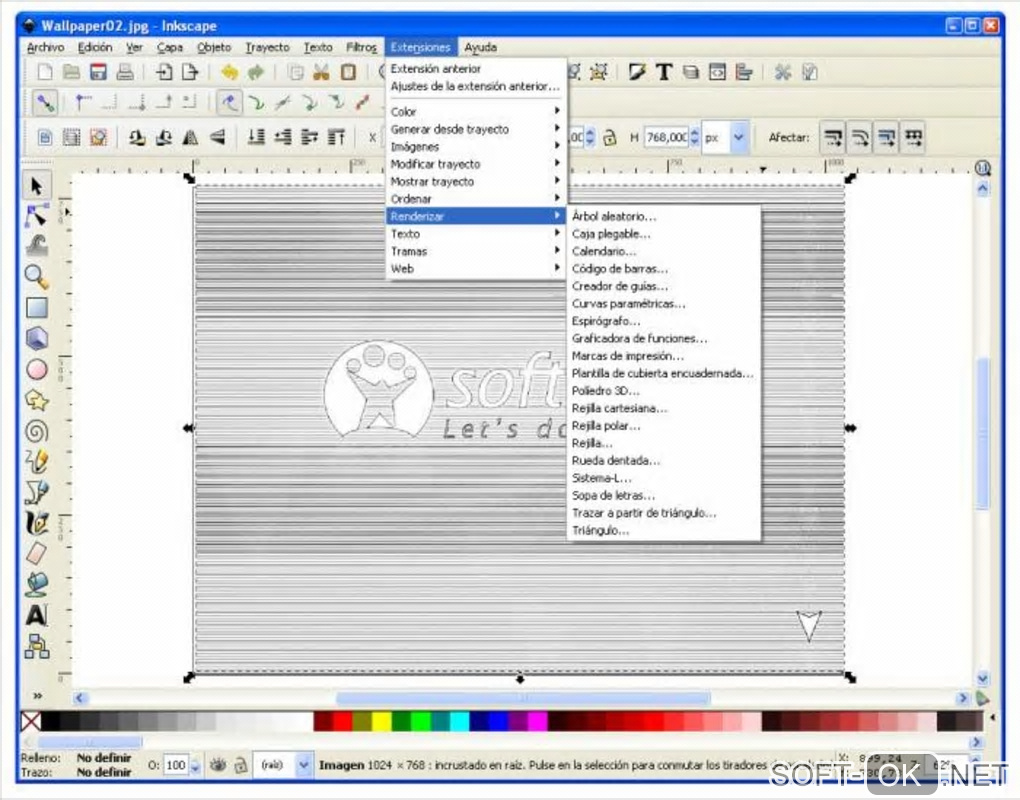1020x800 pixels.
Task: Click the Print icon in the toolbar
Action: (x=125, y=72)
